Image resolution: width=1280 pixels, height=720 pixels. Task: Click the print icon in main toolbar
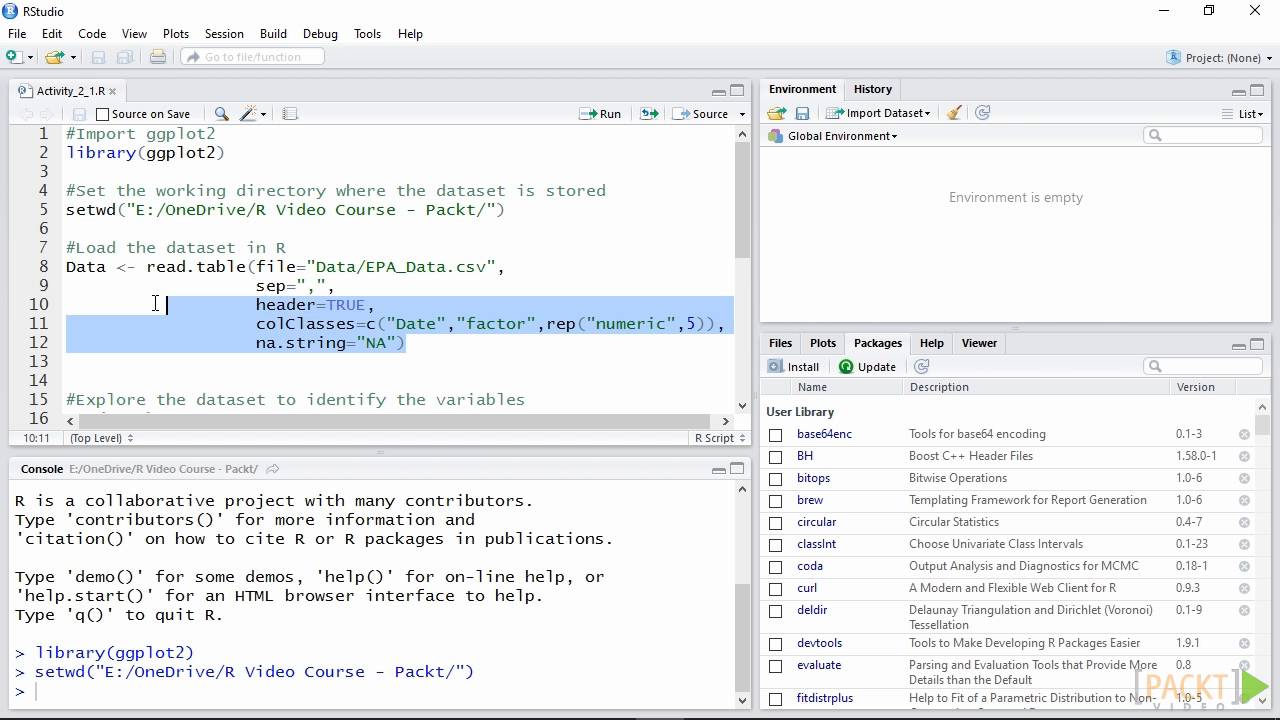(158, 57)
